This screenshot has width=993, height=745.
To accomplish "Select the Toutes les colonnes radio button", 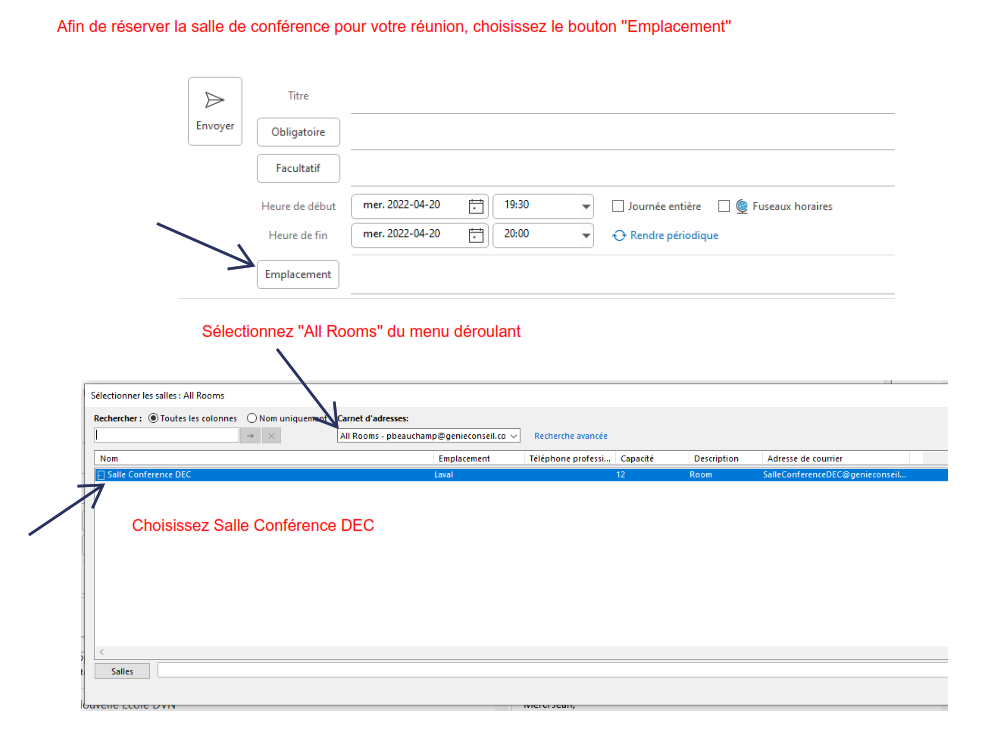I will click(153, 418).
